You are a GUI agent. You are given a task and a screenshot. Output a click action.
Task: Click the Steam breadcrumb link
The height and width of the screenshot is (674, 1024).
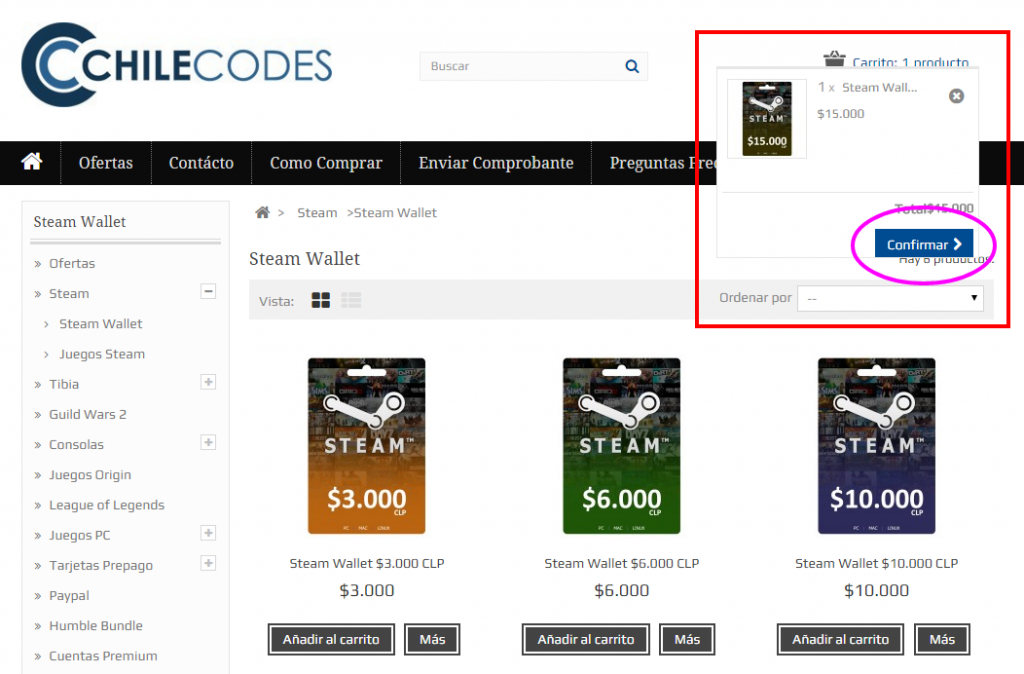(317, 212)
